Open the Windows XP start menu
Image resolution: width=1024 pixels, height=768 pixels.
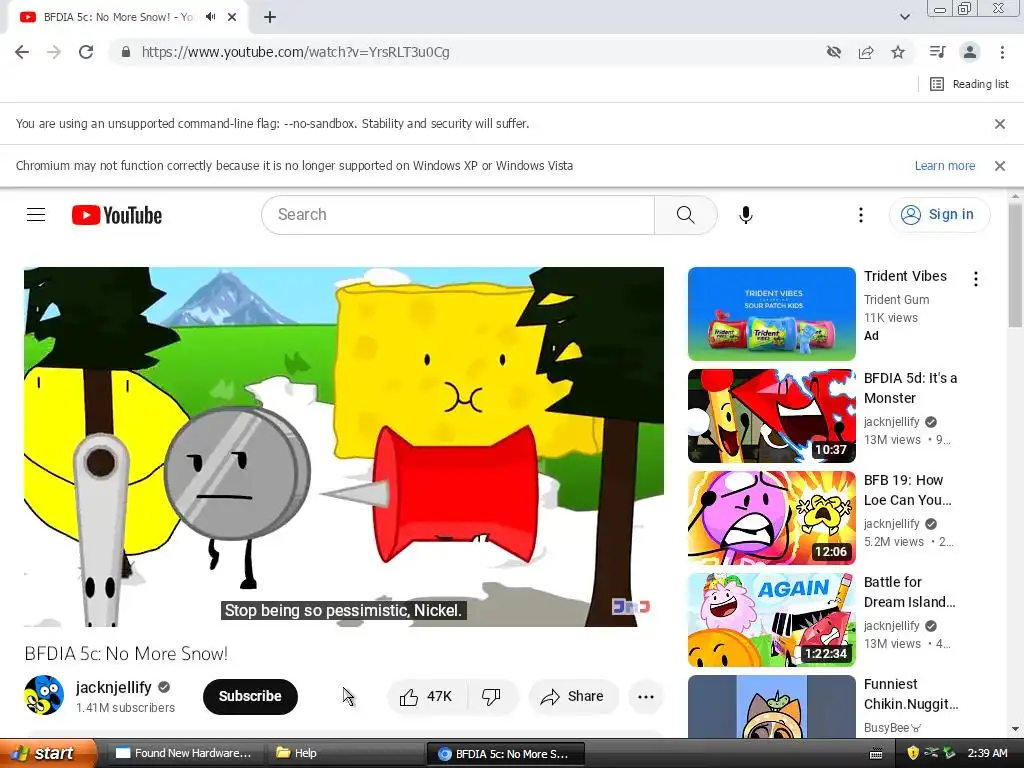pos(47,754)
